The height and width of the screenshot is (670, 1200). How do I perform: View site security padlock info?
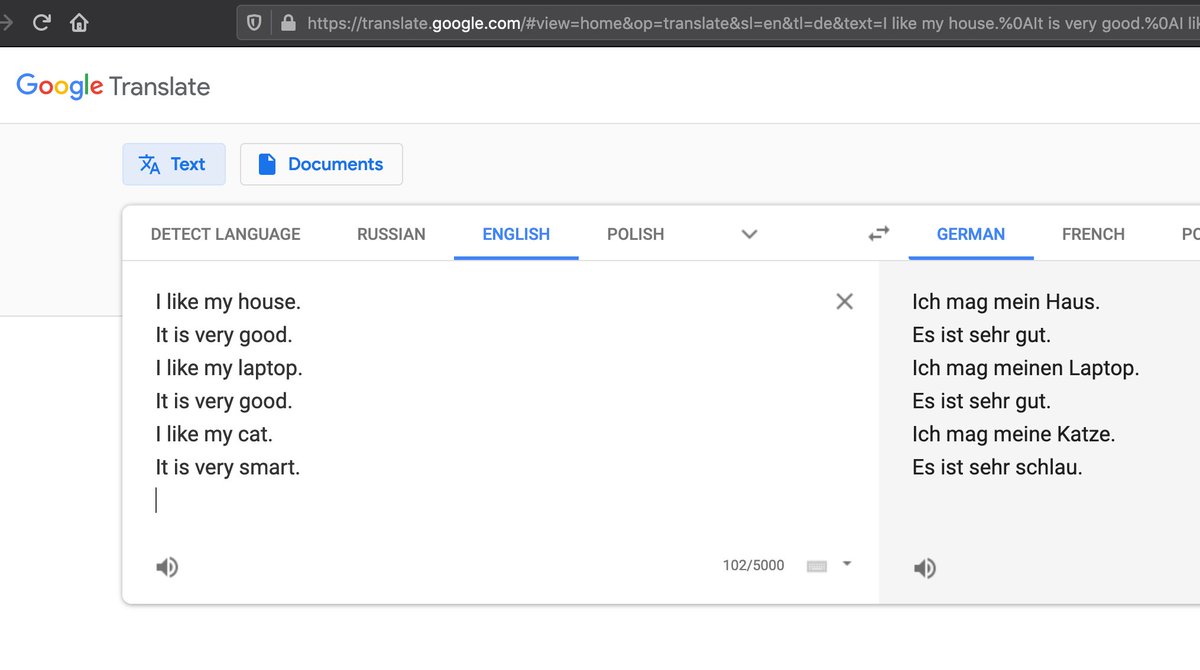289,22
